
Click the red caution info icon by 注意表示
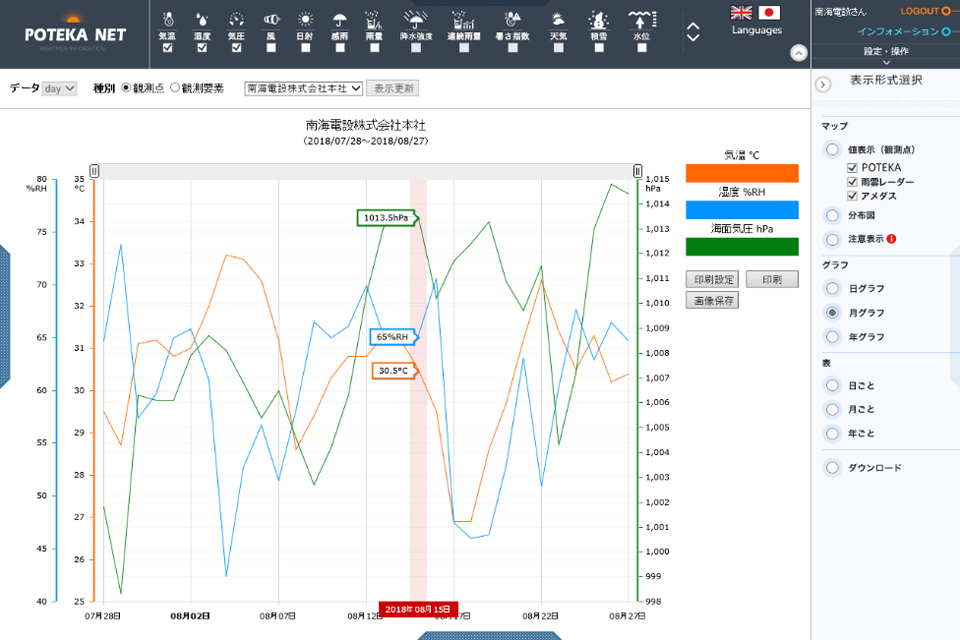pyautogui.click(x=891, y=239)
